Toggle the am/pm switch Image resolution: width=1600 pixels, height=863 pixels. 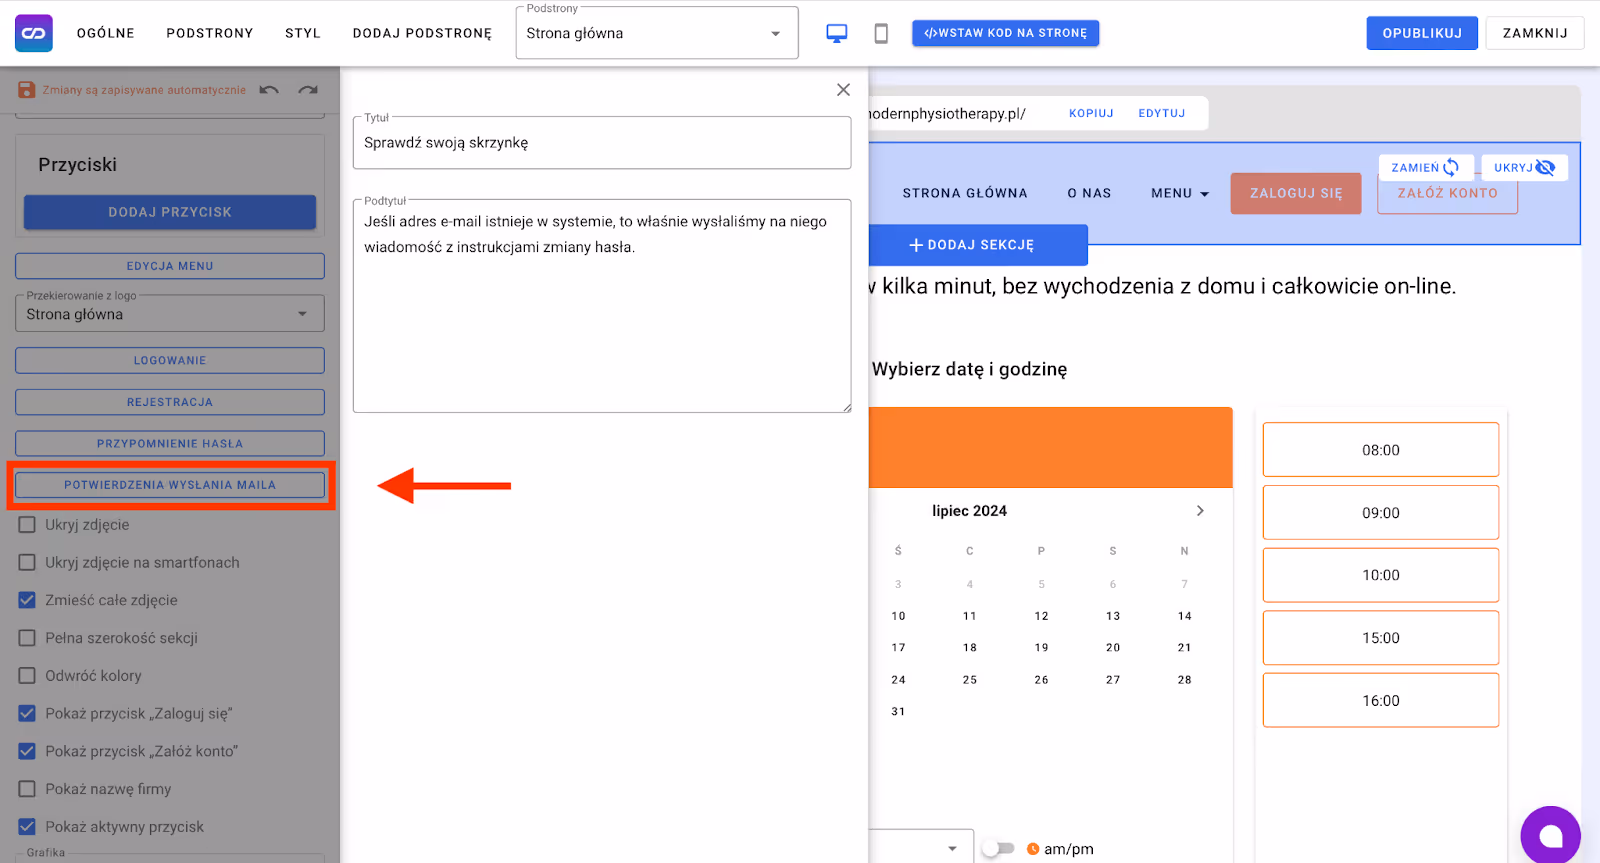click(998, 849)
